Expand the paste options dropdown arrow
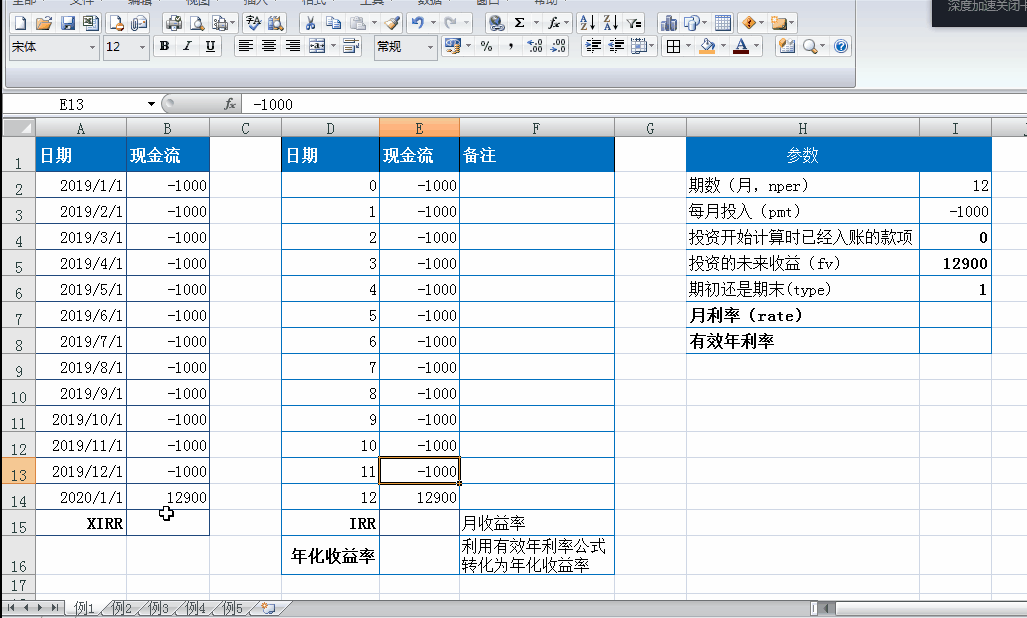This screenshot has width=1027, height=618. [374, 24]
